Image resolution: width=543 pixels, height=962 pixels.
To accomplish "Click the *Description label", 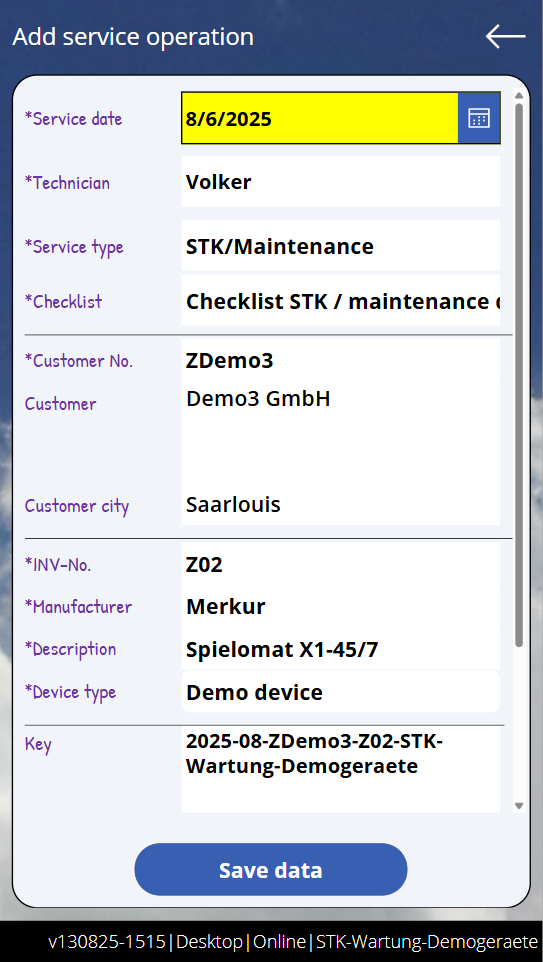I will click(70, 649).
